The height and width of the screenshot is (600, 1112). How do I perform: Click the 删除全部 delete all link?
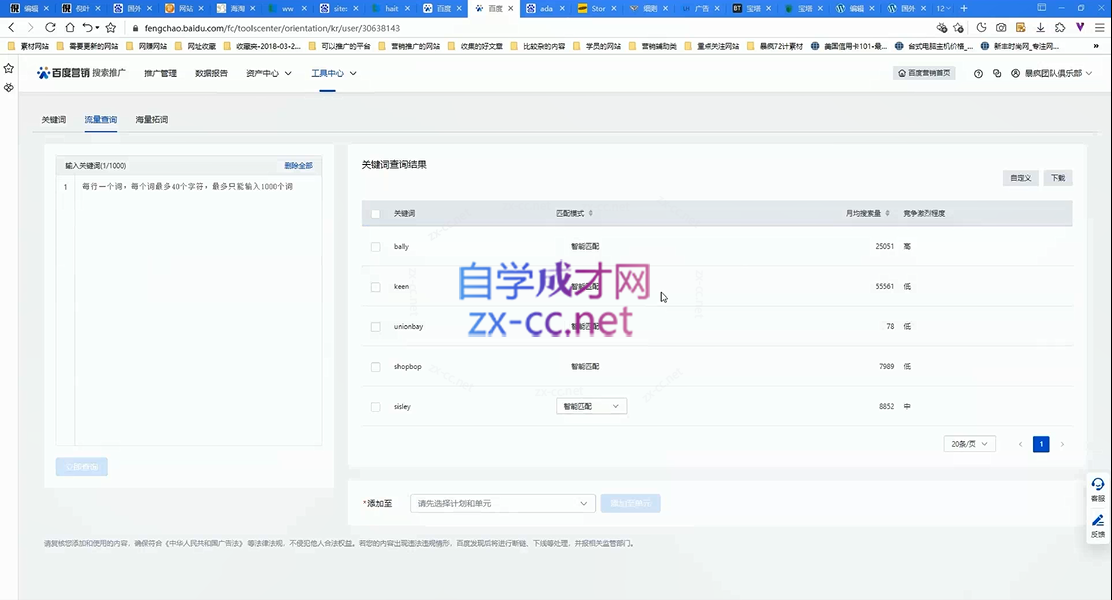(x=298, y=166)
